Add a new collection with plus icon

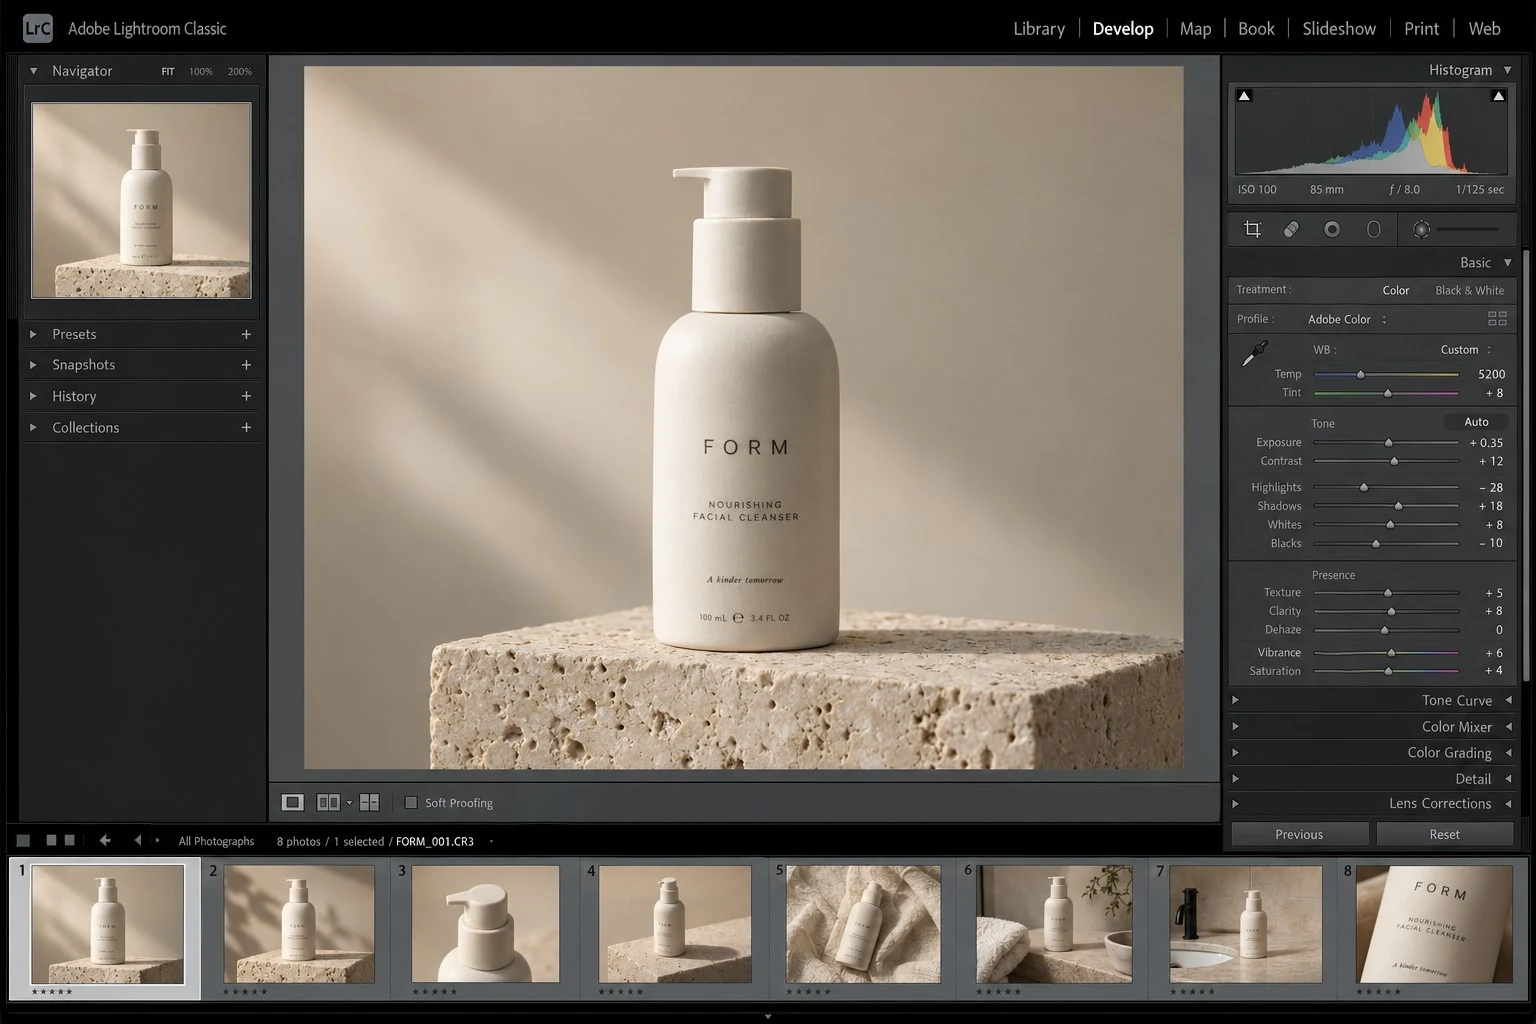point(246,427)
